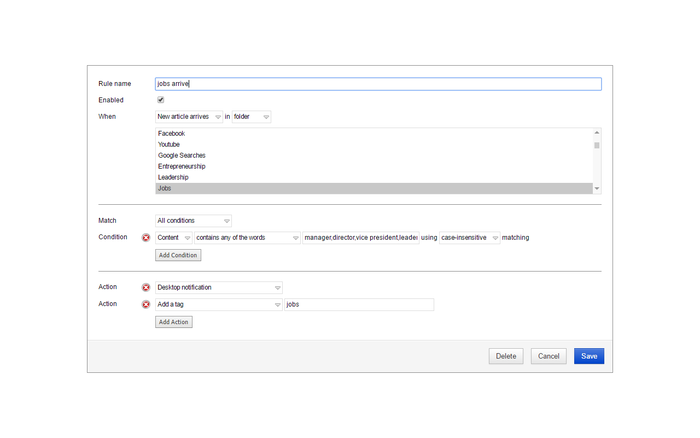Open the 'New article arrives' trigger dropdown
Screen dimensions: 700x438
click(189, 117)
